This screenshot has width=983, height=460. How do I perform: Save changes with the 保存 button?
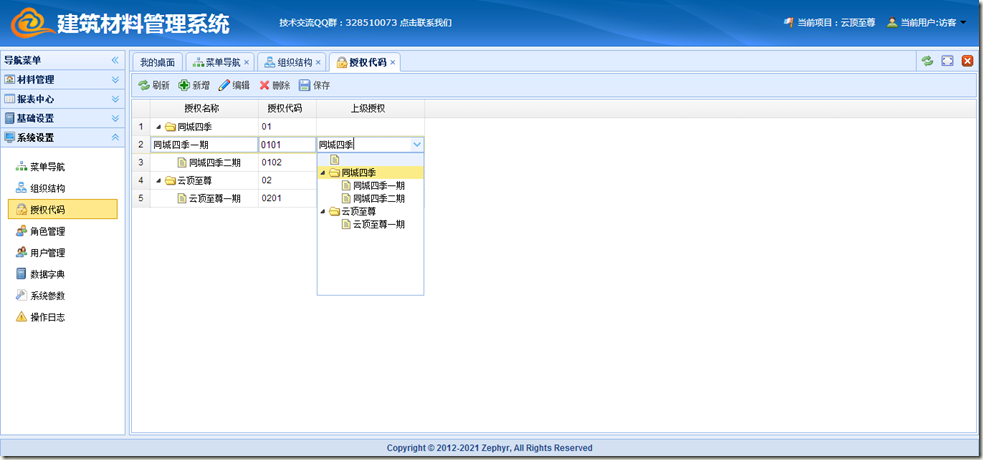tap(314, 86)
